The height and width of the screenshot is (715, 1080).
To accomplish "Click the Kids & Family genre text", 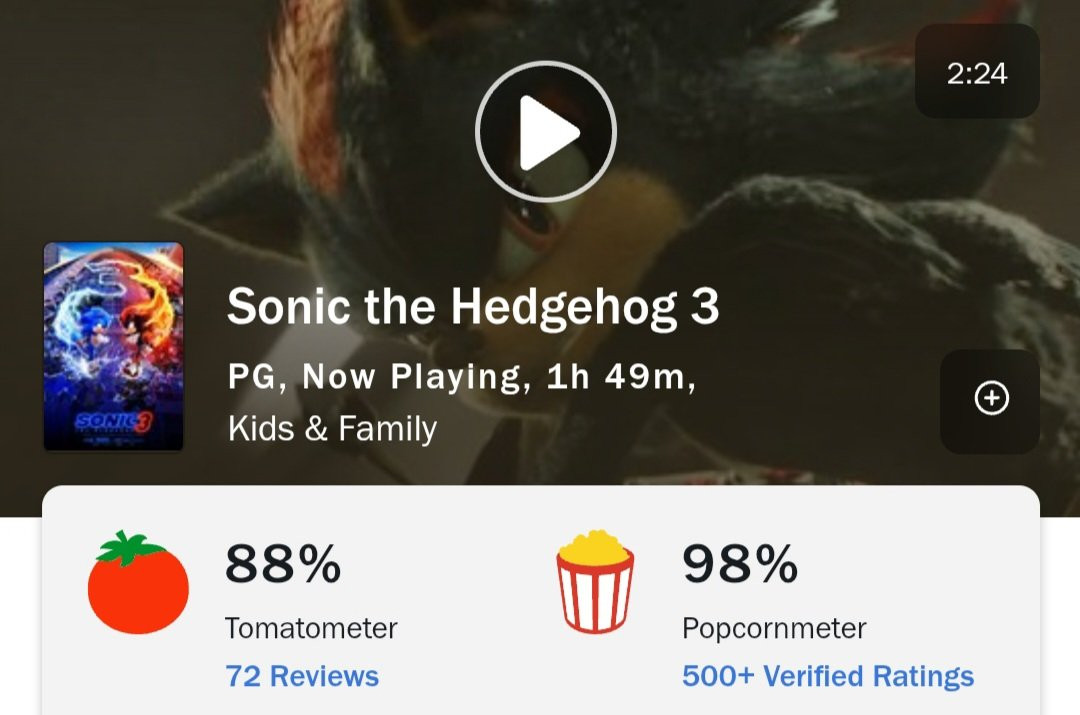I will click(333, 428).
